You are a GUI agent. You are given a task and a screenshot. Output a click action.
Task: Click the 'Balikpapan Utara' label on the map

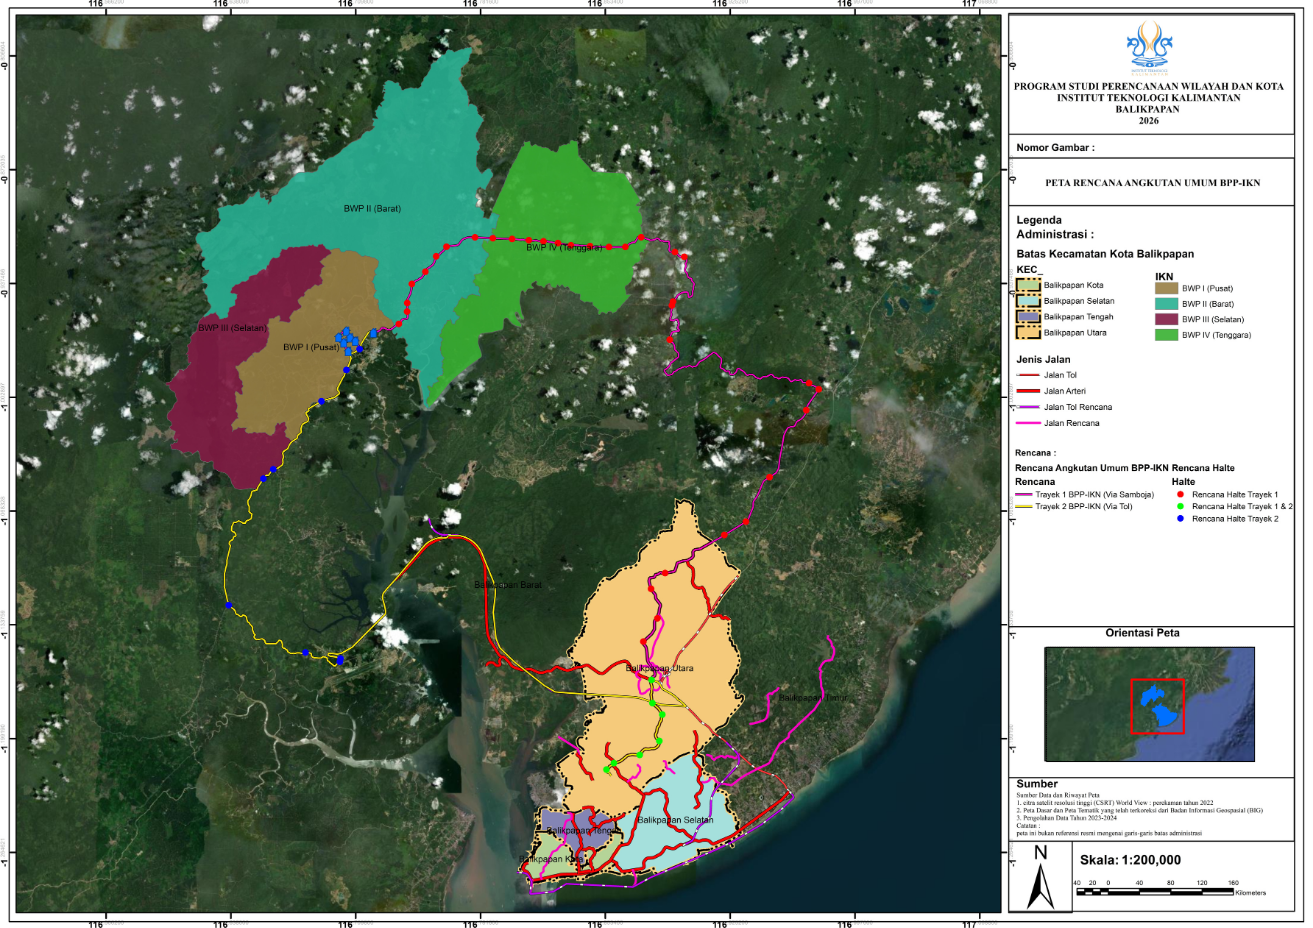659,668
